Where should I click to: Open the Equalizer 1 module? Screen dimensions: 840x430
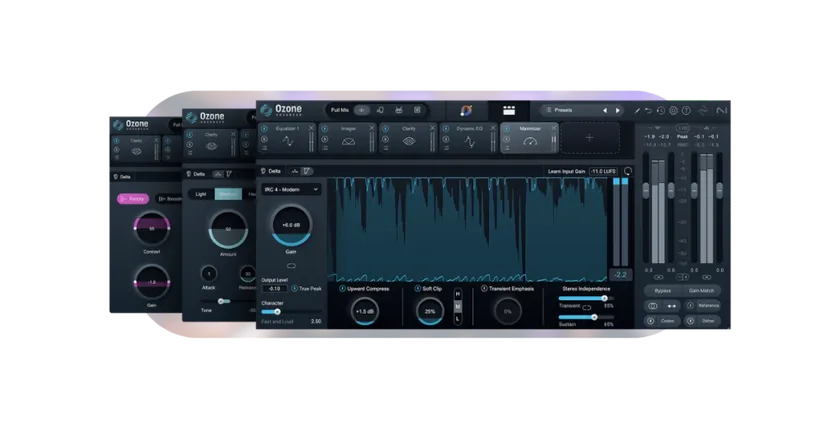(x=288, y=138)
